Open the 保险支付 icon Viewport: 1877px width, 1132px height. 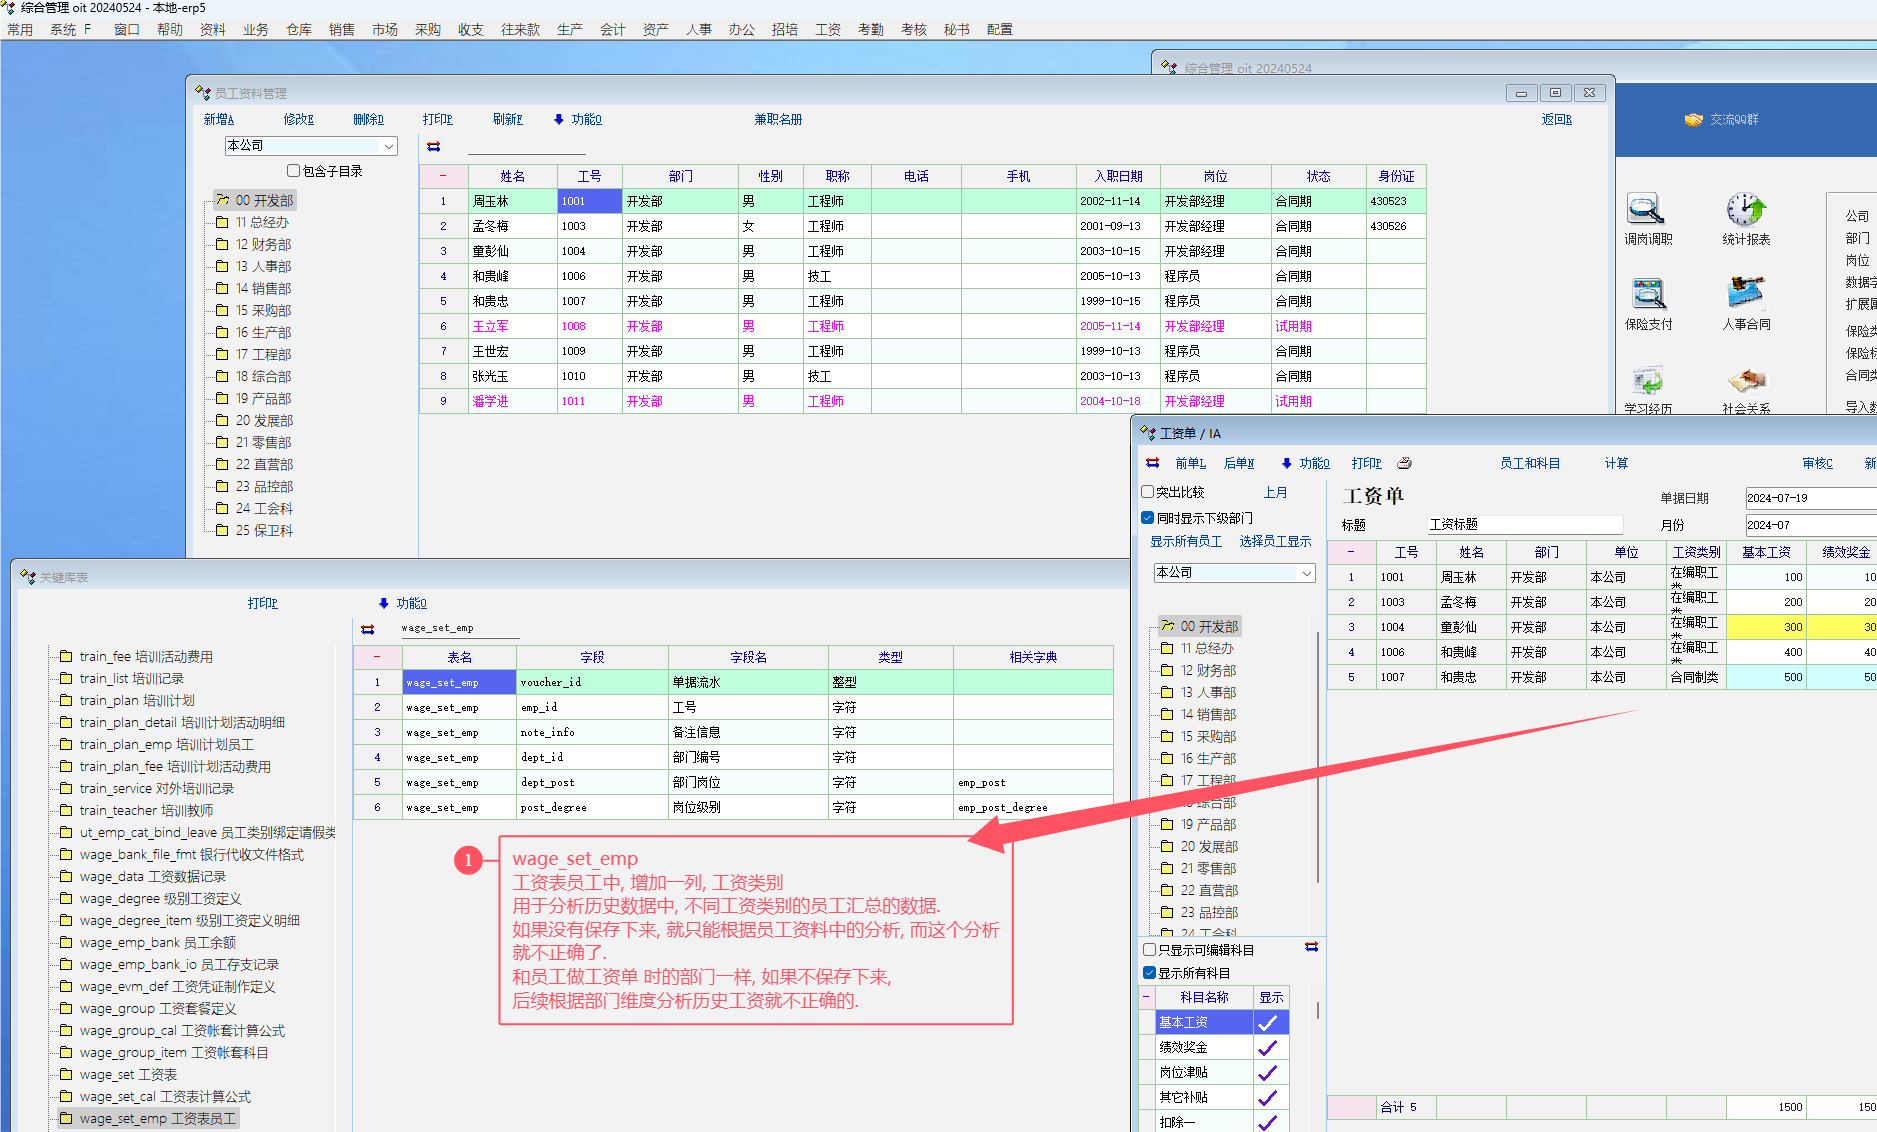pos(1647,295)
